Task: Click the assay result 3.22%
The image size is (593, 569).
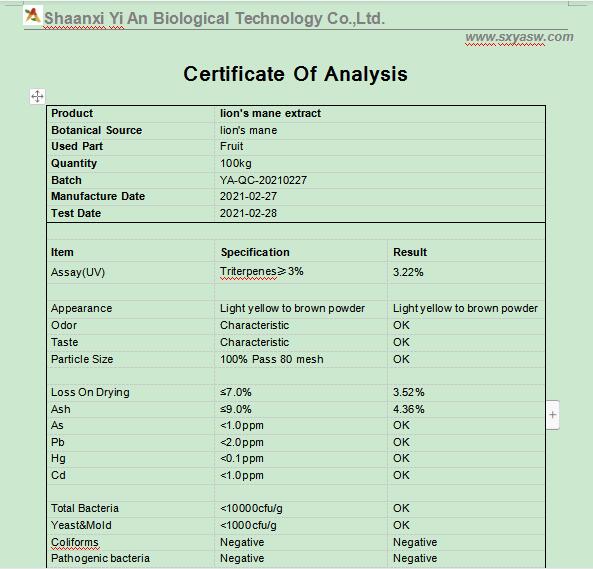Action: [408, 272]
